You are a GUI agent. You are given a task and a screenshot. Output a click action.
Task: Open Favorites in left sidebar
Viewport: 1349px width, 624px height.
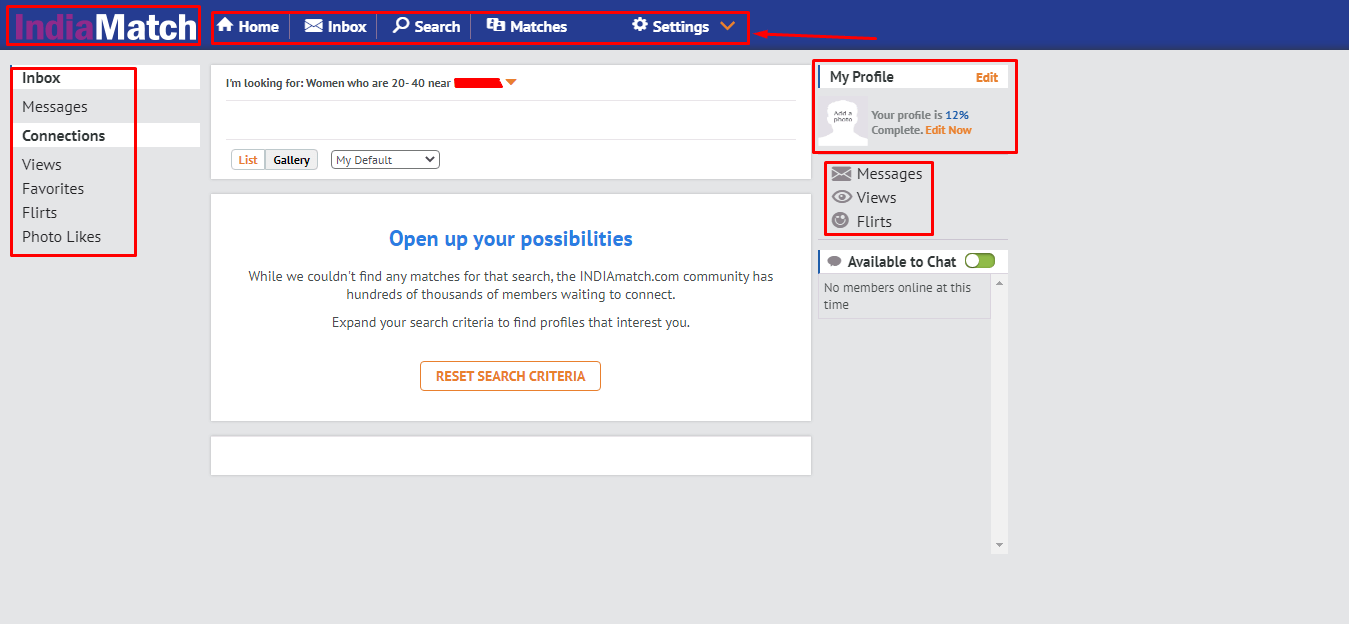point(53,189)
